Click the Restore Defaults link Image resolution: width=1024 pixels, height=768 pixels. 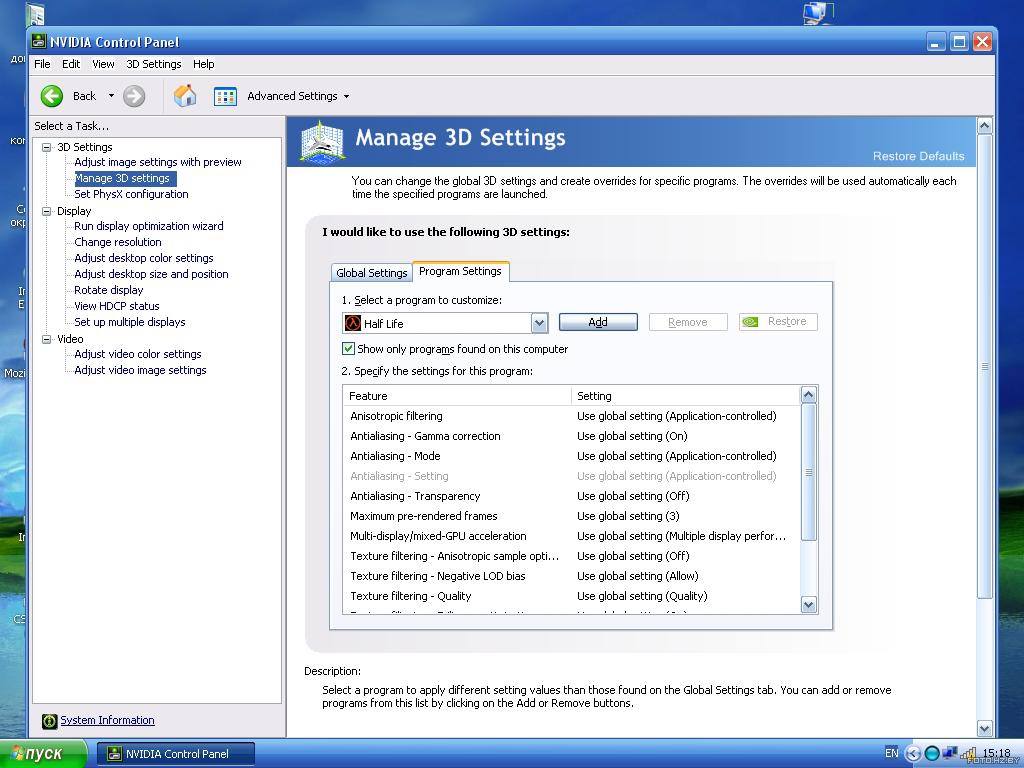[918, 156]
